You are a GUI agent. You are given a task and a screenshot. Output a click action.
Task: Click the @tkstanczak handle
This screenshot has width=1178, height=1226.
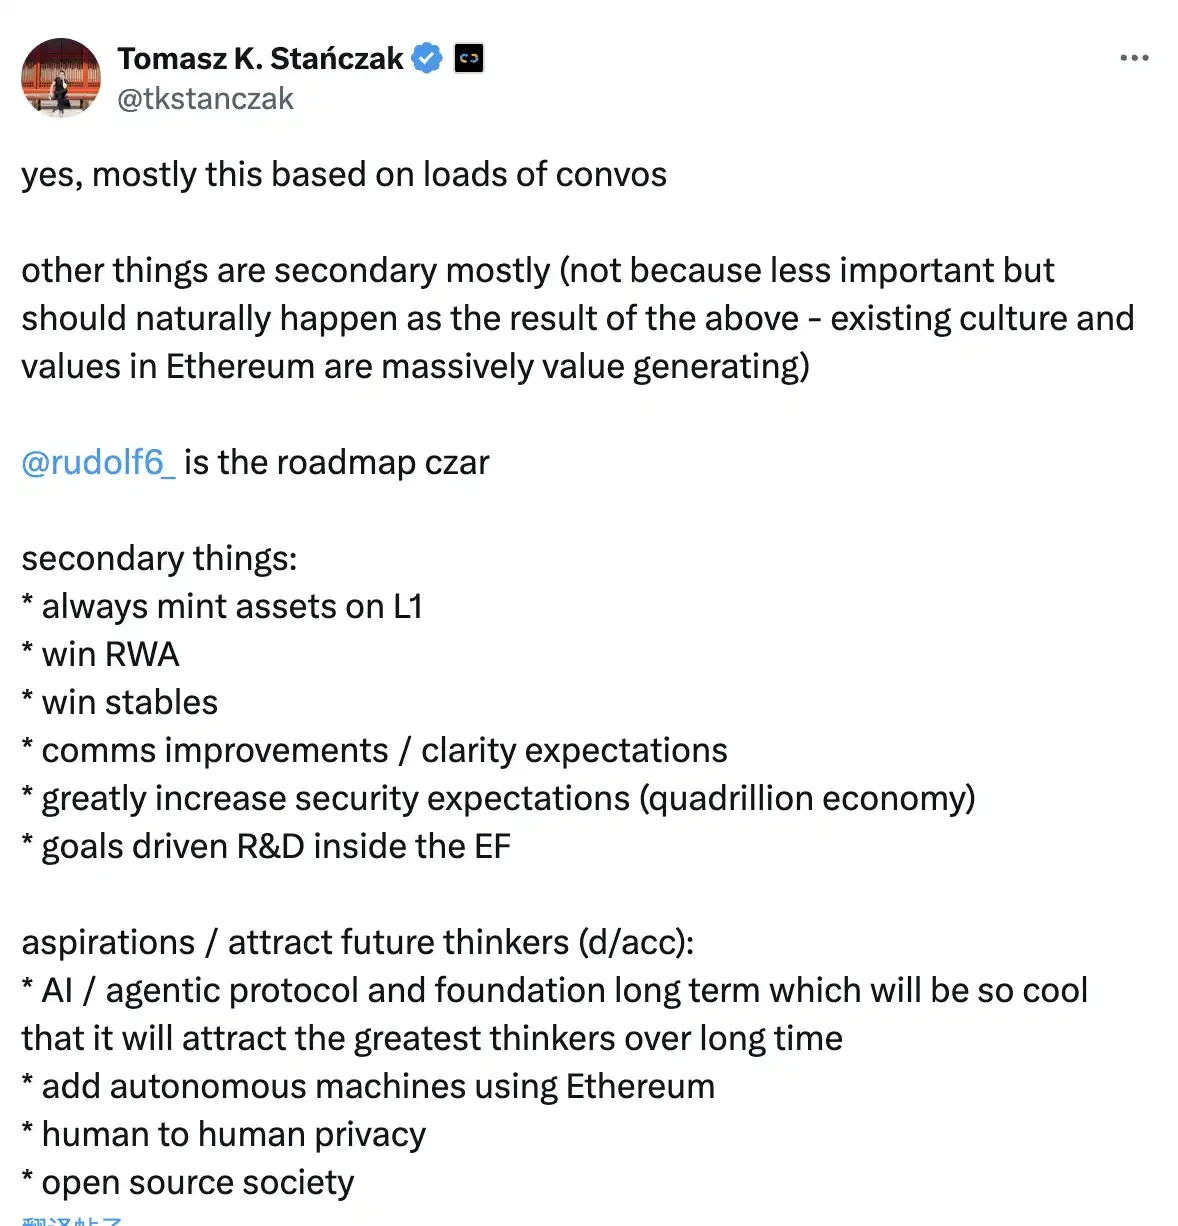[205, 99]
